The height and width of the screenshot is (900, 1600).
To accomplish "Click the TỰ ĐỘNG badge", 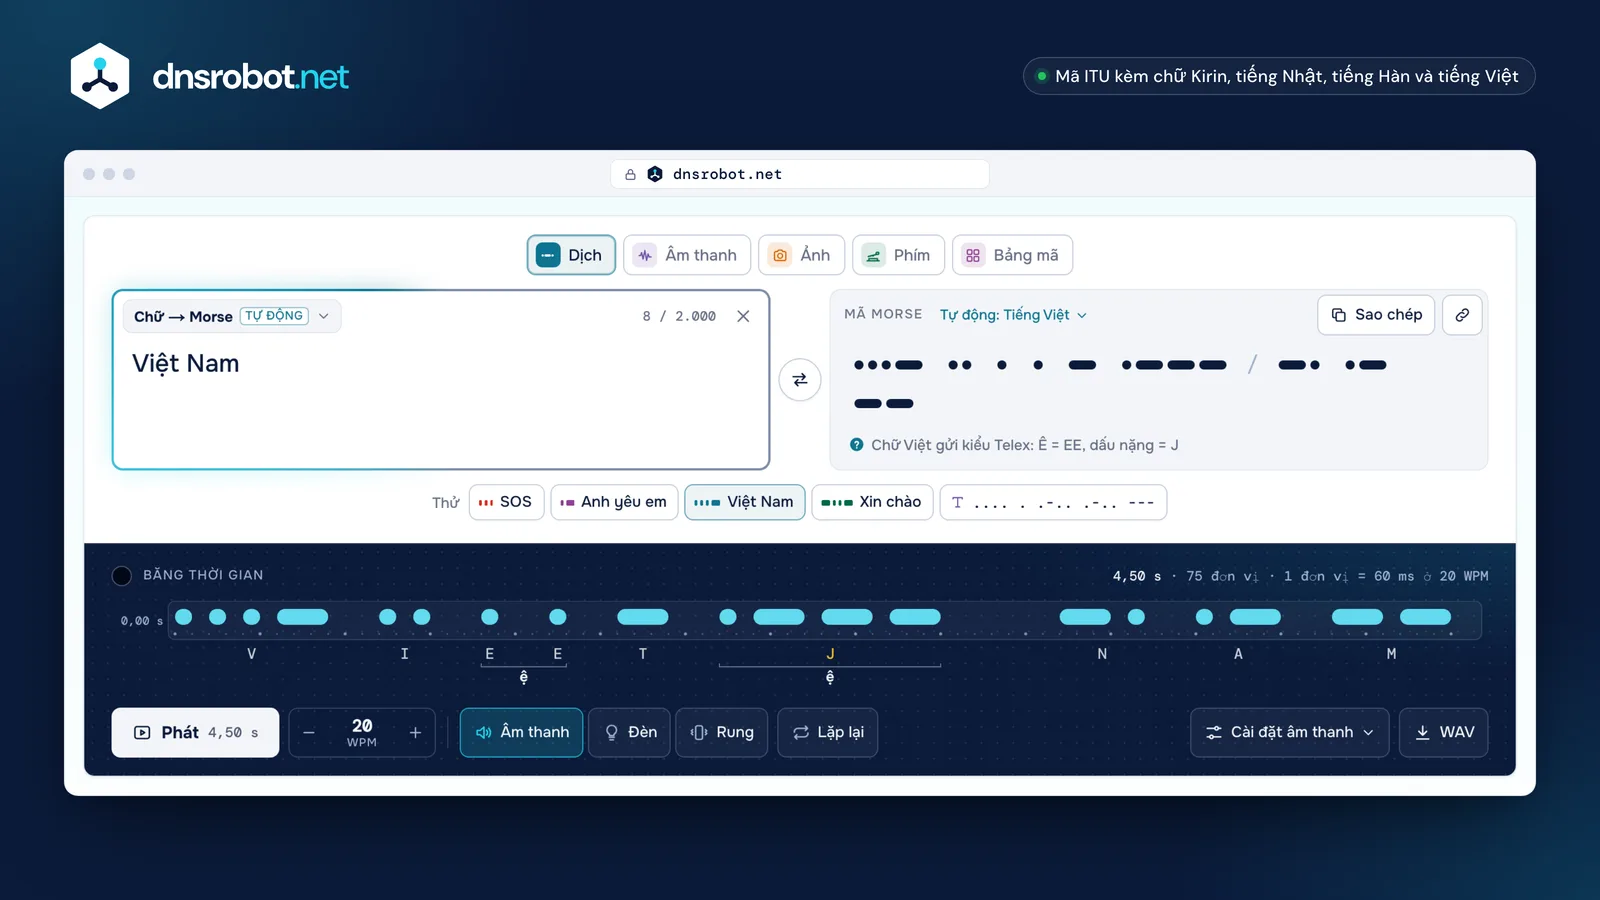I will click(274, 316).
